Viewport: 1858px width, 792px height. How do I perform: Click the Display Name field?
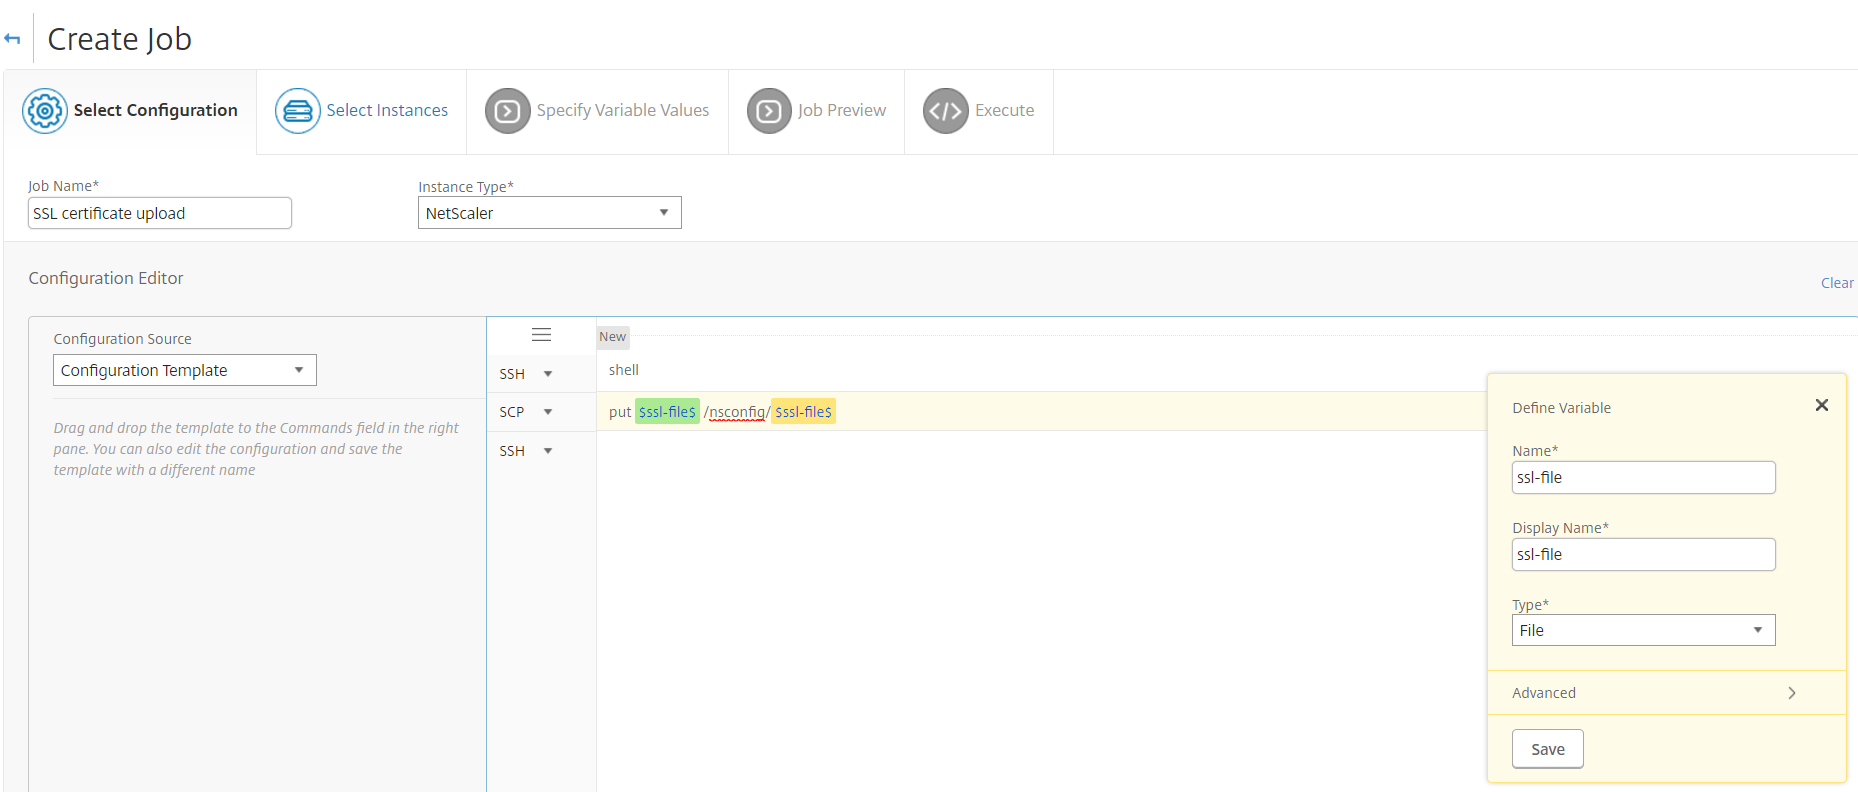click(x=1644, y=554)
